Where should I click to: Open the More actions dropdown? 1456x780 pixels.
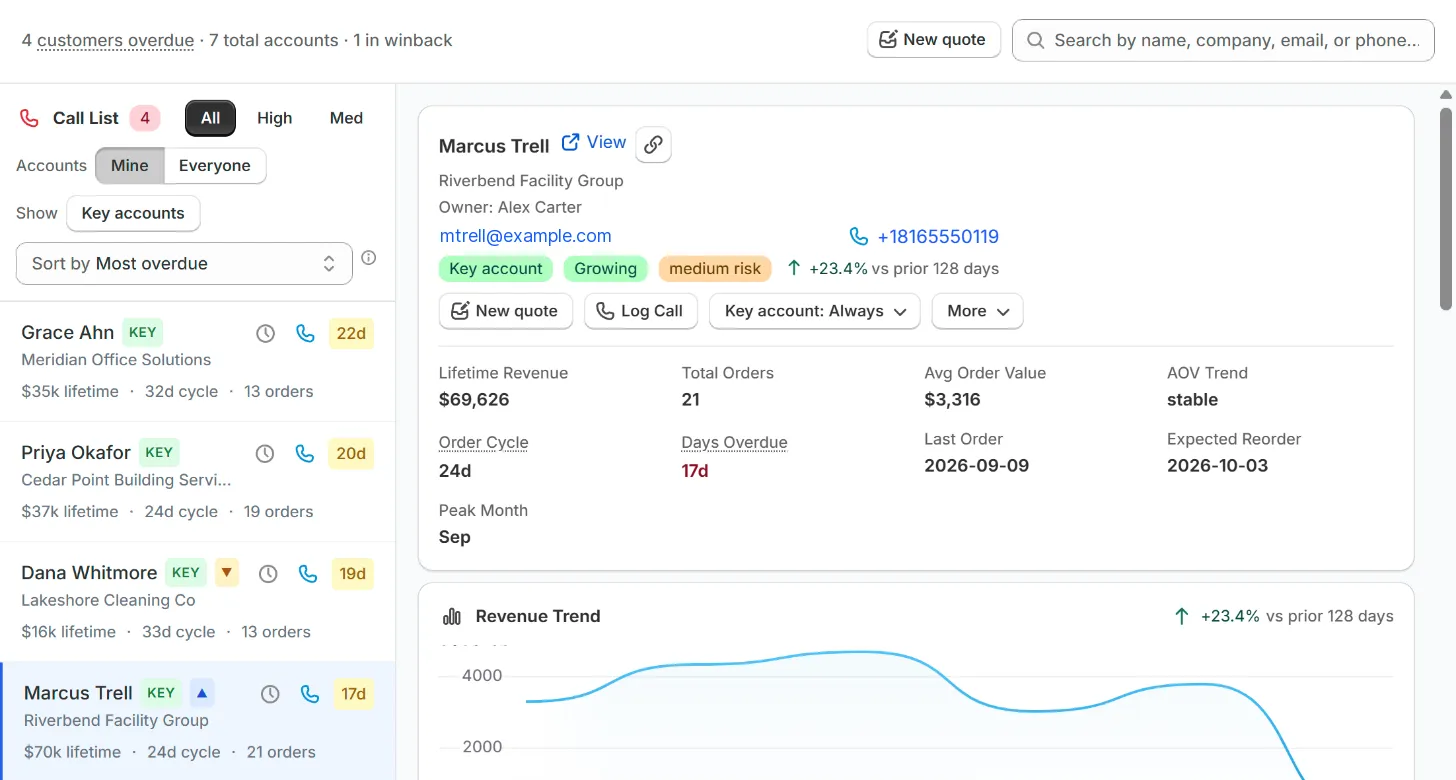click(x=978, y=311)
